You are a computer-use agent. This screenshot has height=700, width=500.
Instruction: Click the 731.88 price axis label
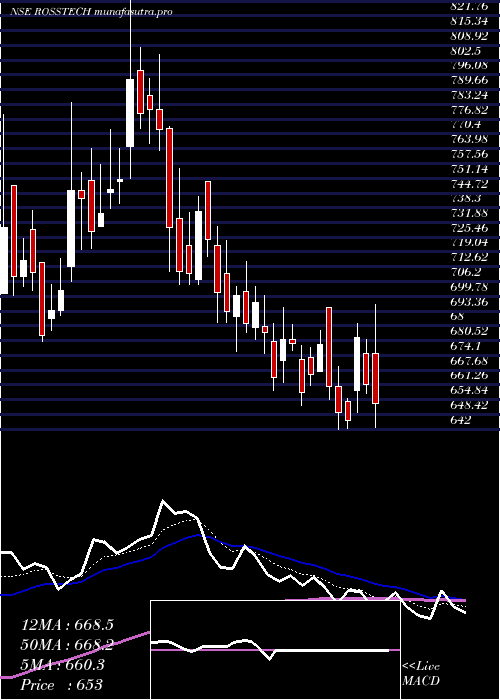pyautogui.click(x=469, y=213)
